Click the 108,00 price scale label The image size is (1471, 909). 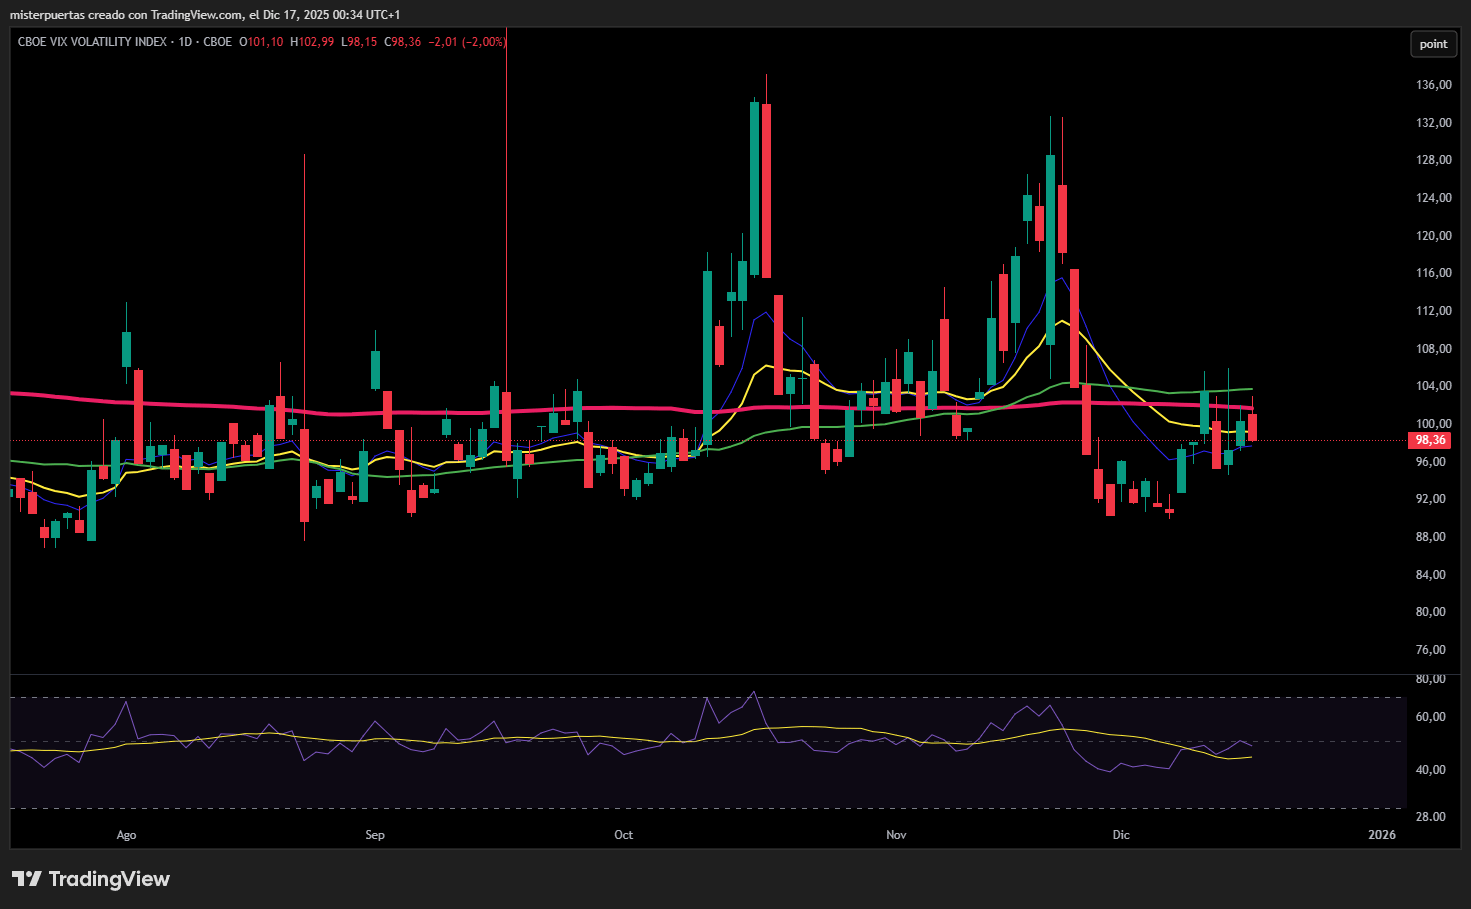point(1433,349)
